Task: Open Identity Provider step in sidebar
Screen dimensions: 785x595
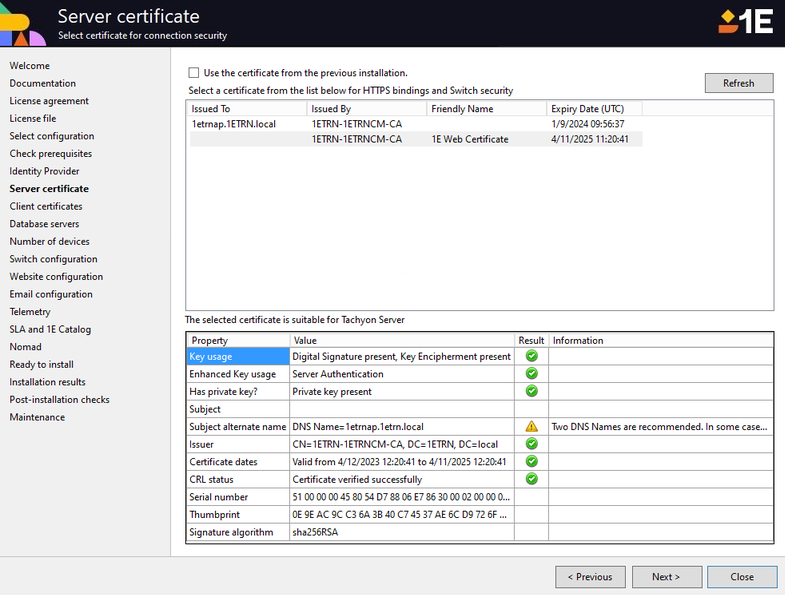Action: (44, 171)
